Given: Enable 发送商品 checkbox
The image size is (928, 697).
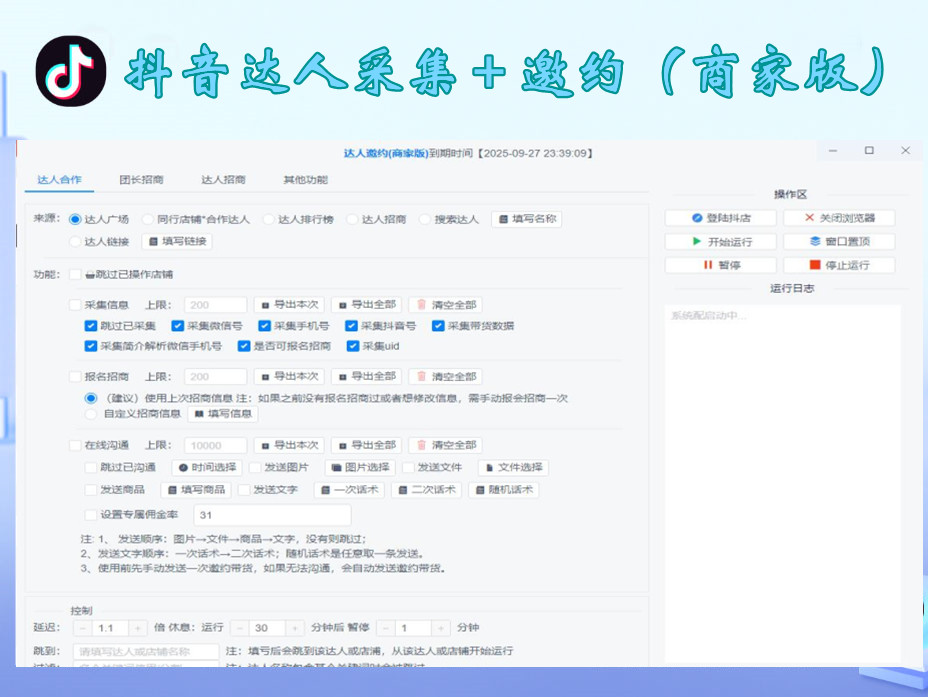Looking at the screenshot, I should pyautogui.click(x=91, y=490).
